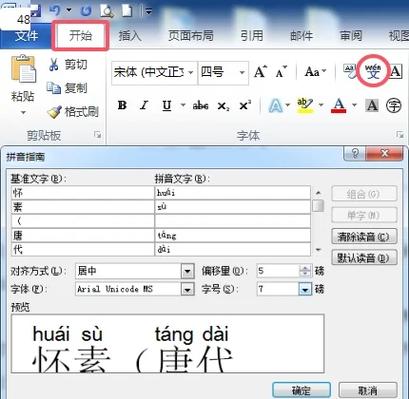Open the Phonetic Guide wén icon

click(x=373, y=71)
